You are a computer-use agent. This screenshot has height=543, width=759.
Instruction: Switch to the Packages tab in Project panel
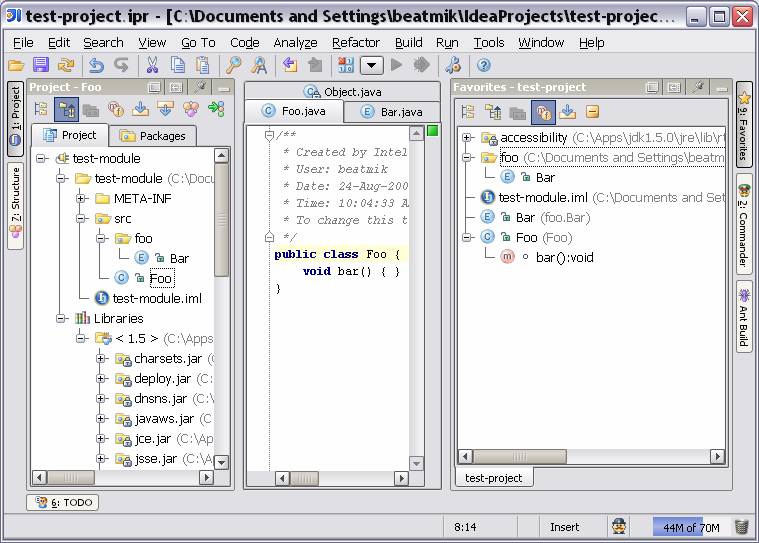(x=153, y=136)
